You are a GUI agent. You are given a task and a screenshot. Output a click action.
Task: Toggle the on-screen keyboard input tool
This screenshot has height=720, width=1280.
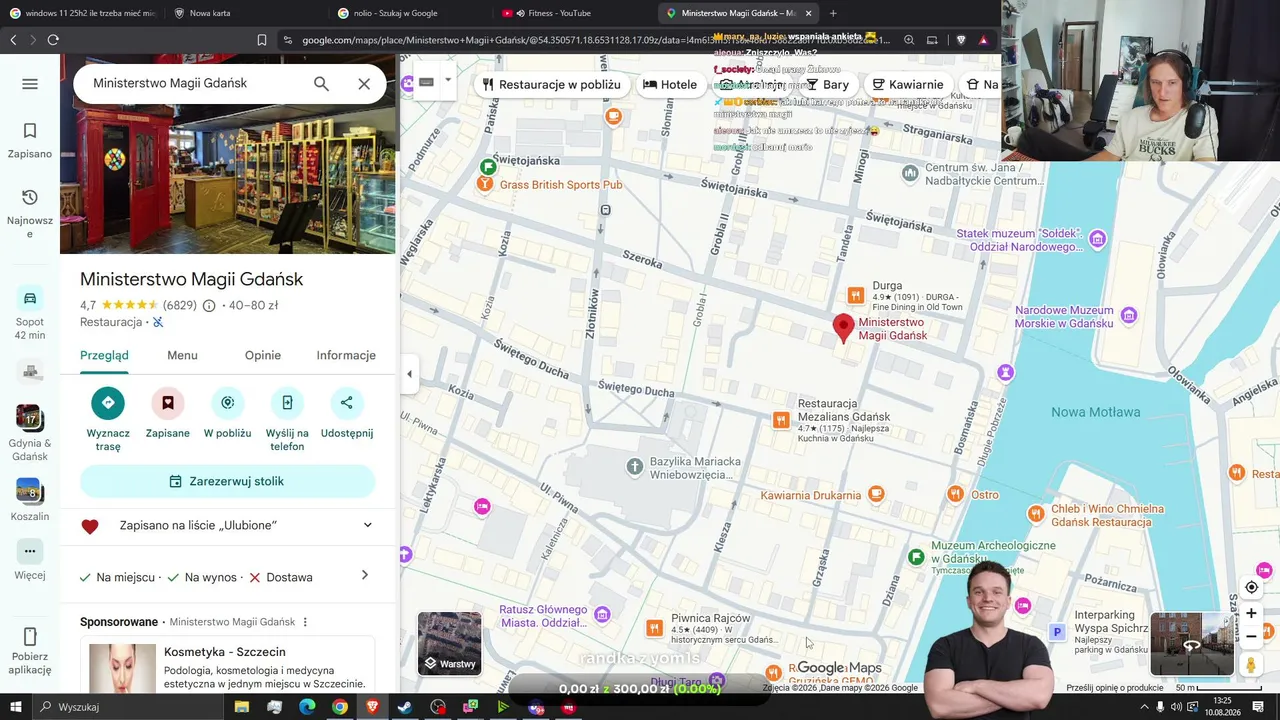click(x=426, y=82)
